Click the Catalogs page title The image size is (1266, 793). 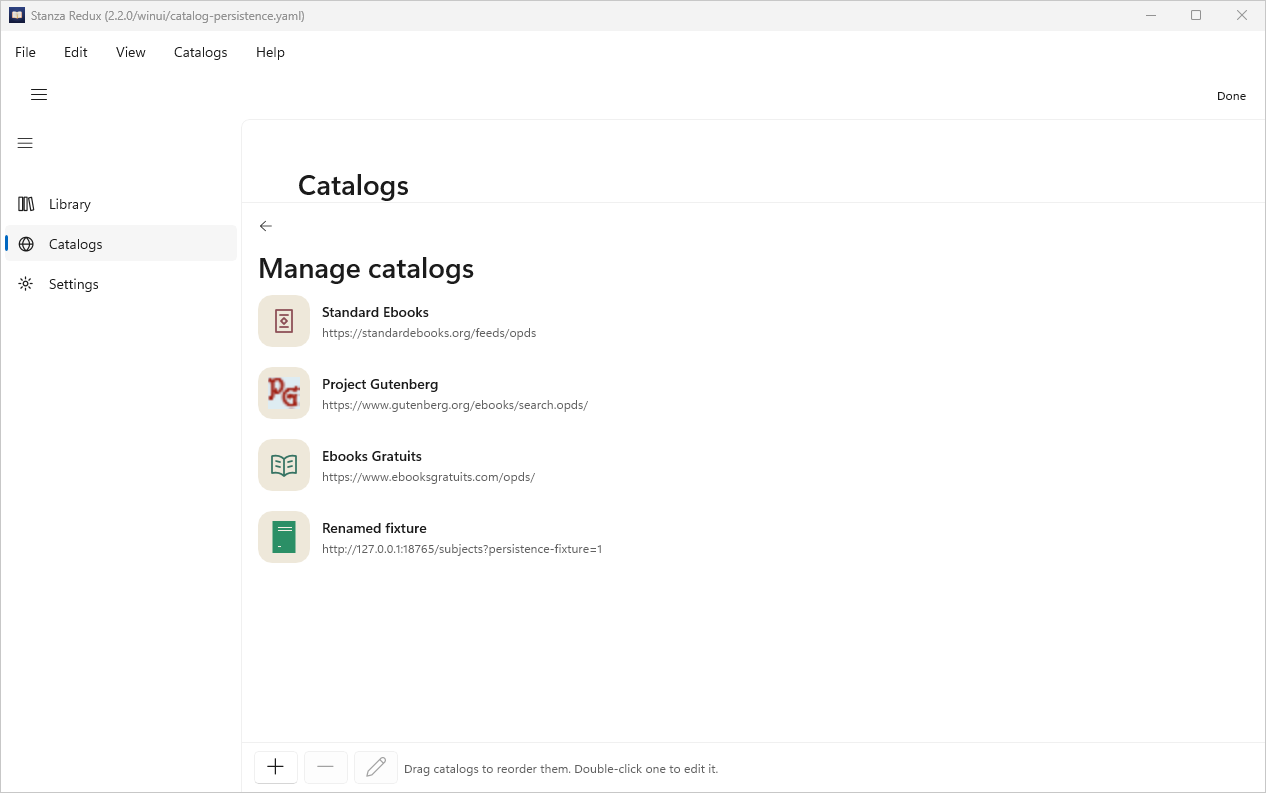click(353, 186)
